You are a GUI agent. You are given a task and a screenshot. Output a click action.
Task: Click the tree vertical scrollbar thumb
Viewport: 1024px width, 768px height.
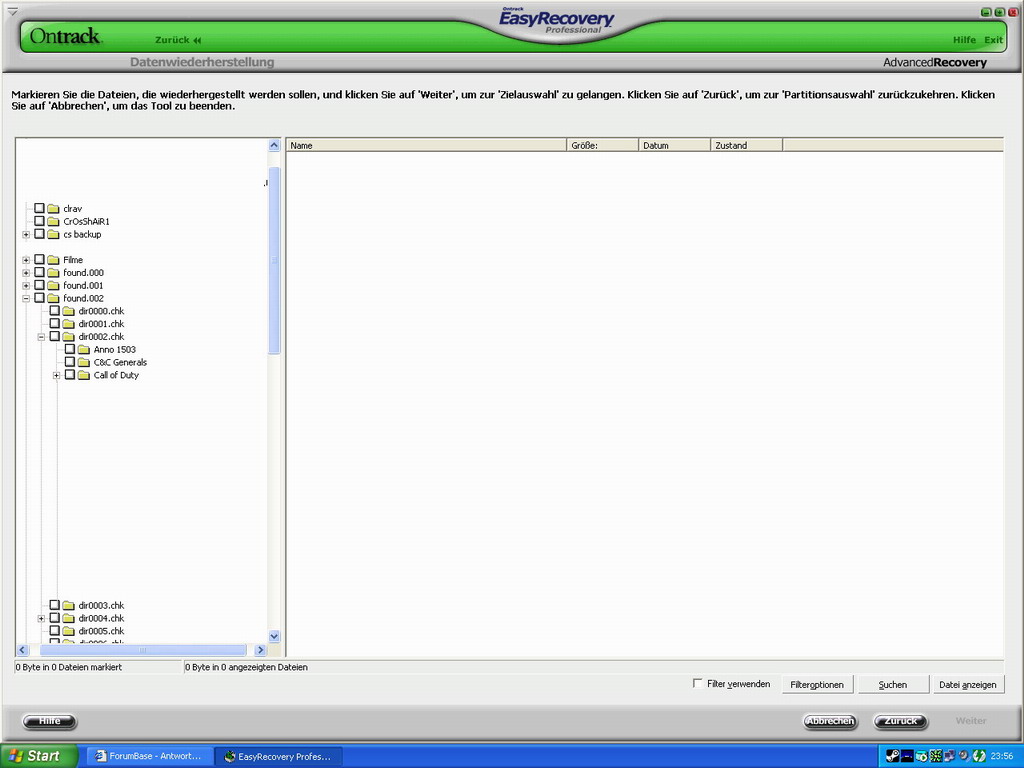(x=274, y=260)
